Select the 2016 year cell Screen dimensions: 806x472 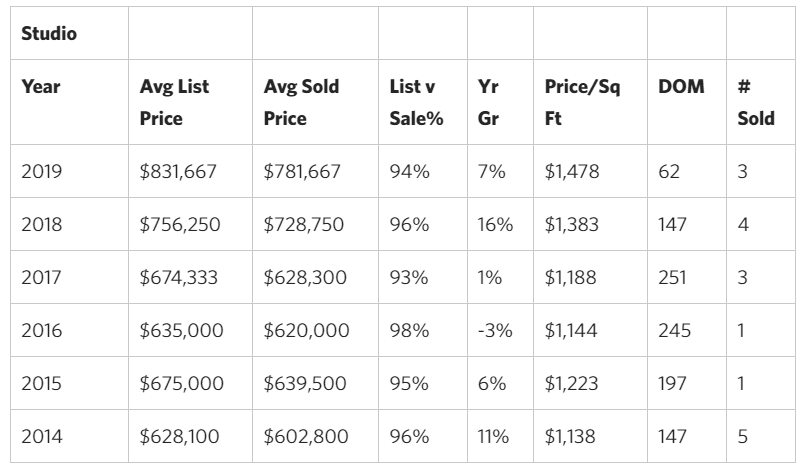click(42, 331)
